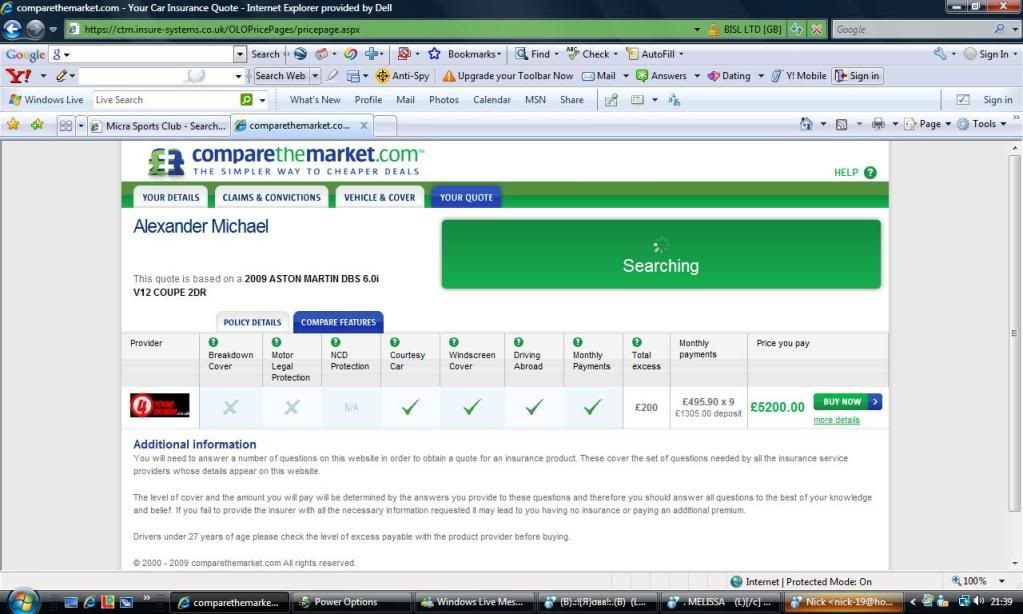Image resolution: width=1023 pixels, height=614 pixels.
Task: Open the YOUR DETAILS tab
Action: tap(170, 197)
